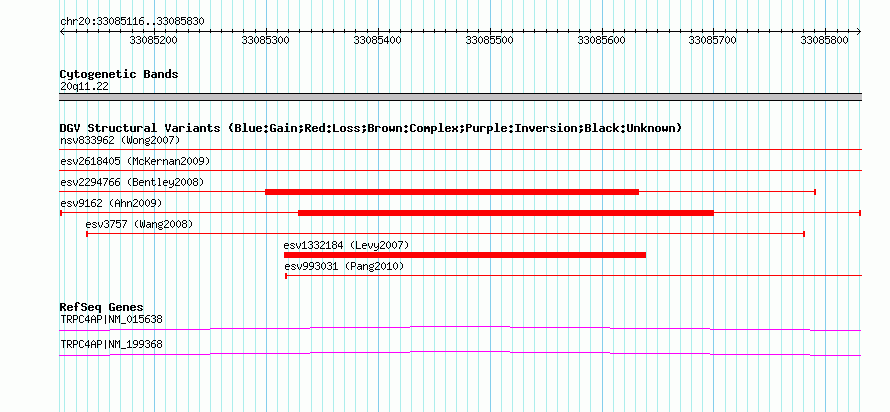The height and width of the screenshot is (412, 890).
Task: Open gene TRPC4AP|NM_199368 label
Action: (111, 344)
